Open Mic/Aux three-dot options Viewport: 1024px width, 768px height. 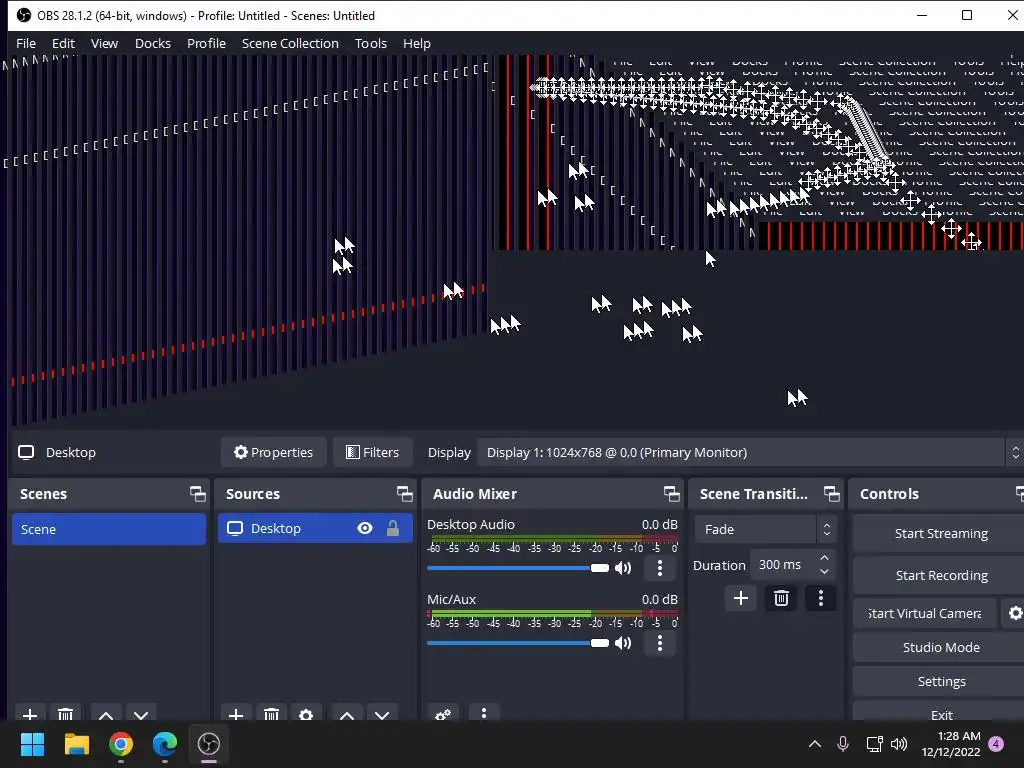660,643
